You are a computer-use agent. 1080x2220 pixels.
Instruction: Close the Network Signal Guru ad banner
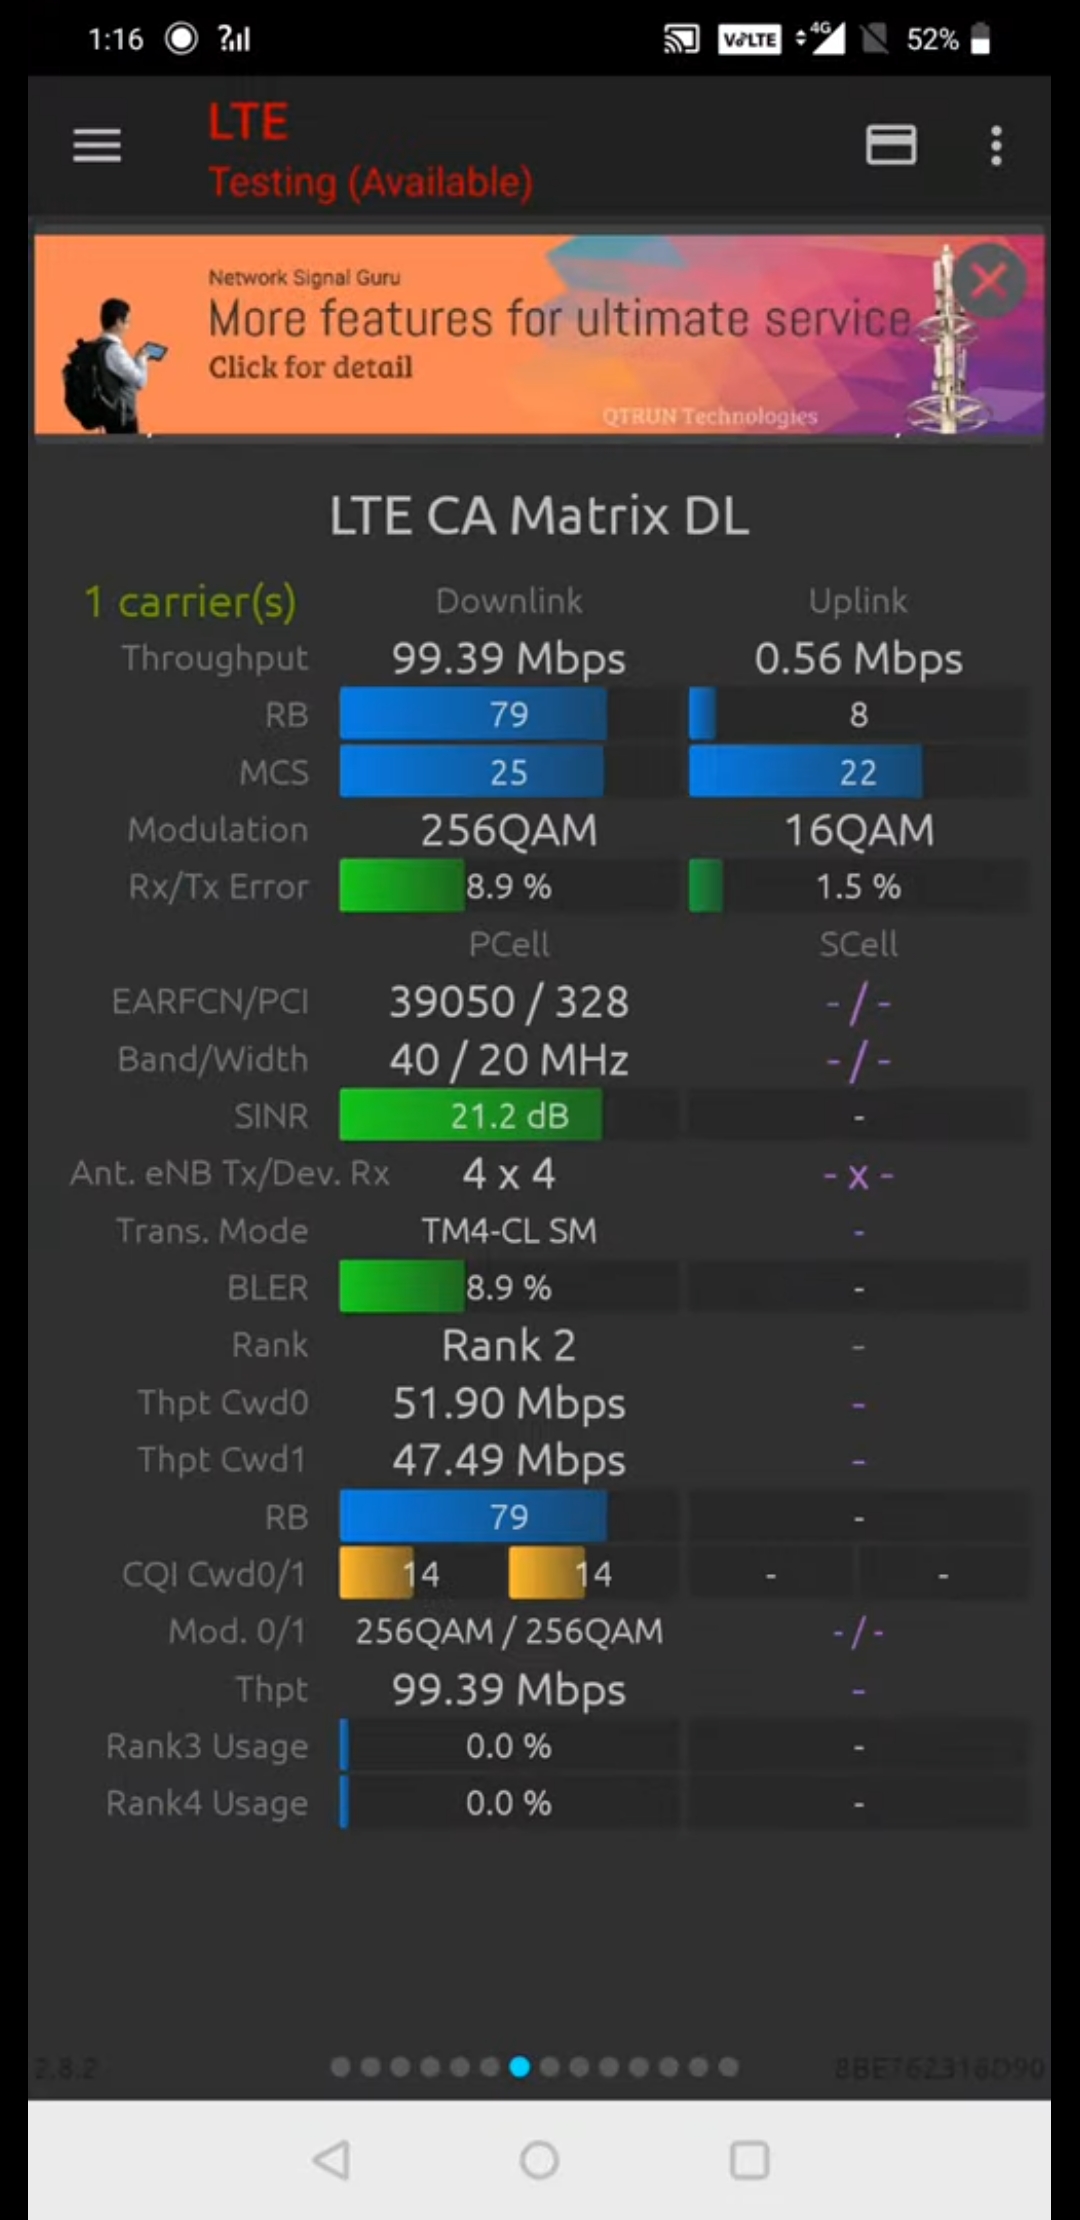tap(988, 281)
